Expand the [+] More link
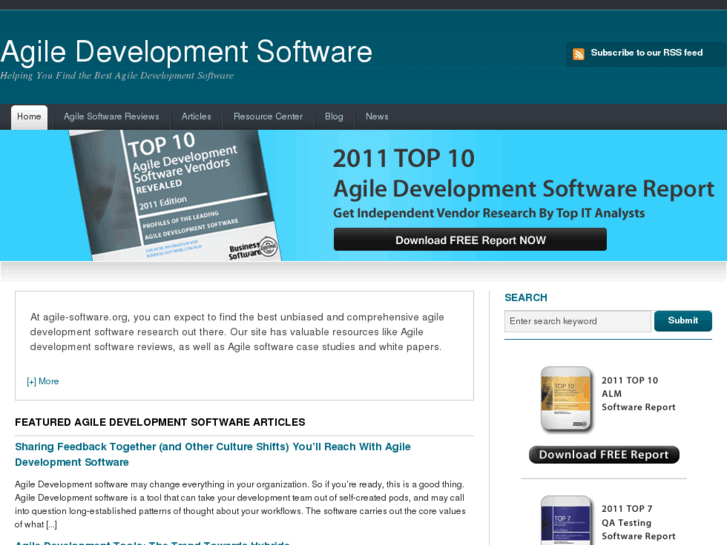 point(43,381)
